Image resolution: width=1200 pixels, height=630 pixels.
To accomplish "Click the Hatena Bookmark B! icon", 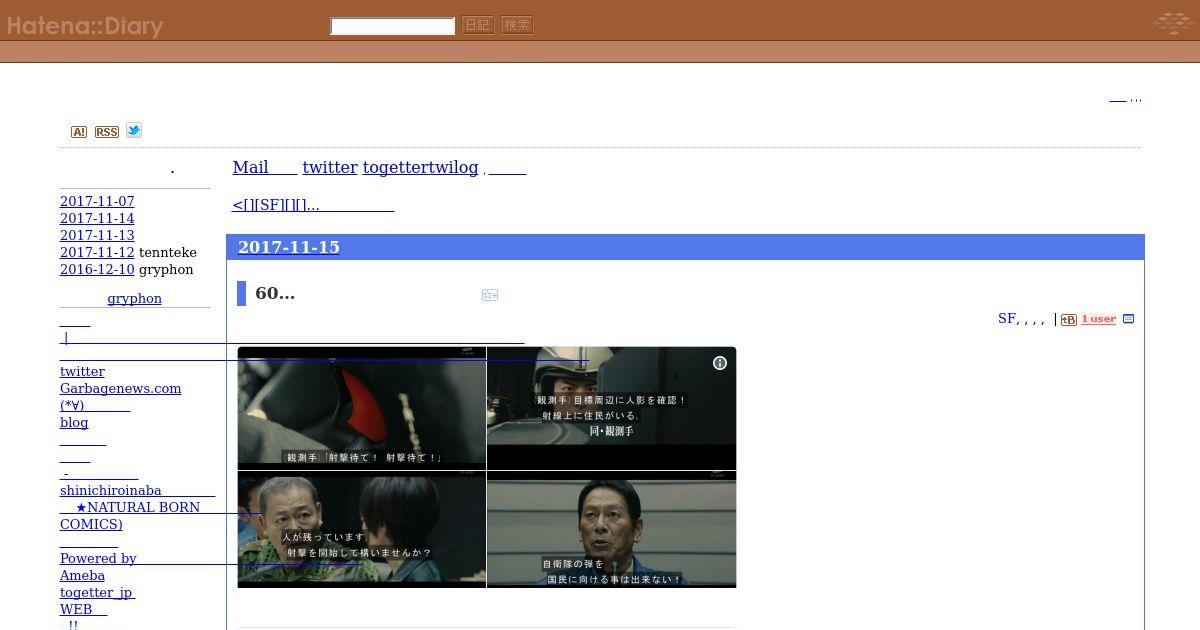I will coord(1069,320).
